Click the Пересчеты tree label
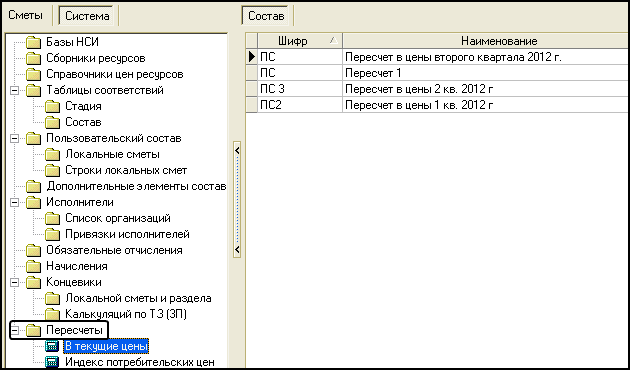 tap(74, 331)
